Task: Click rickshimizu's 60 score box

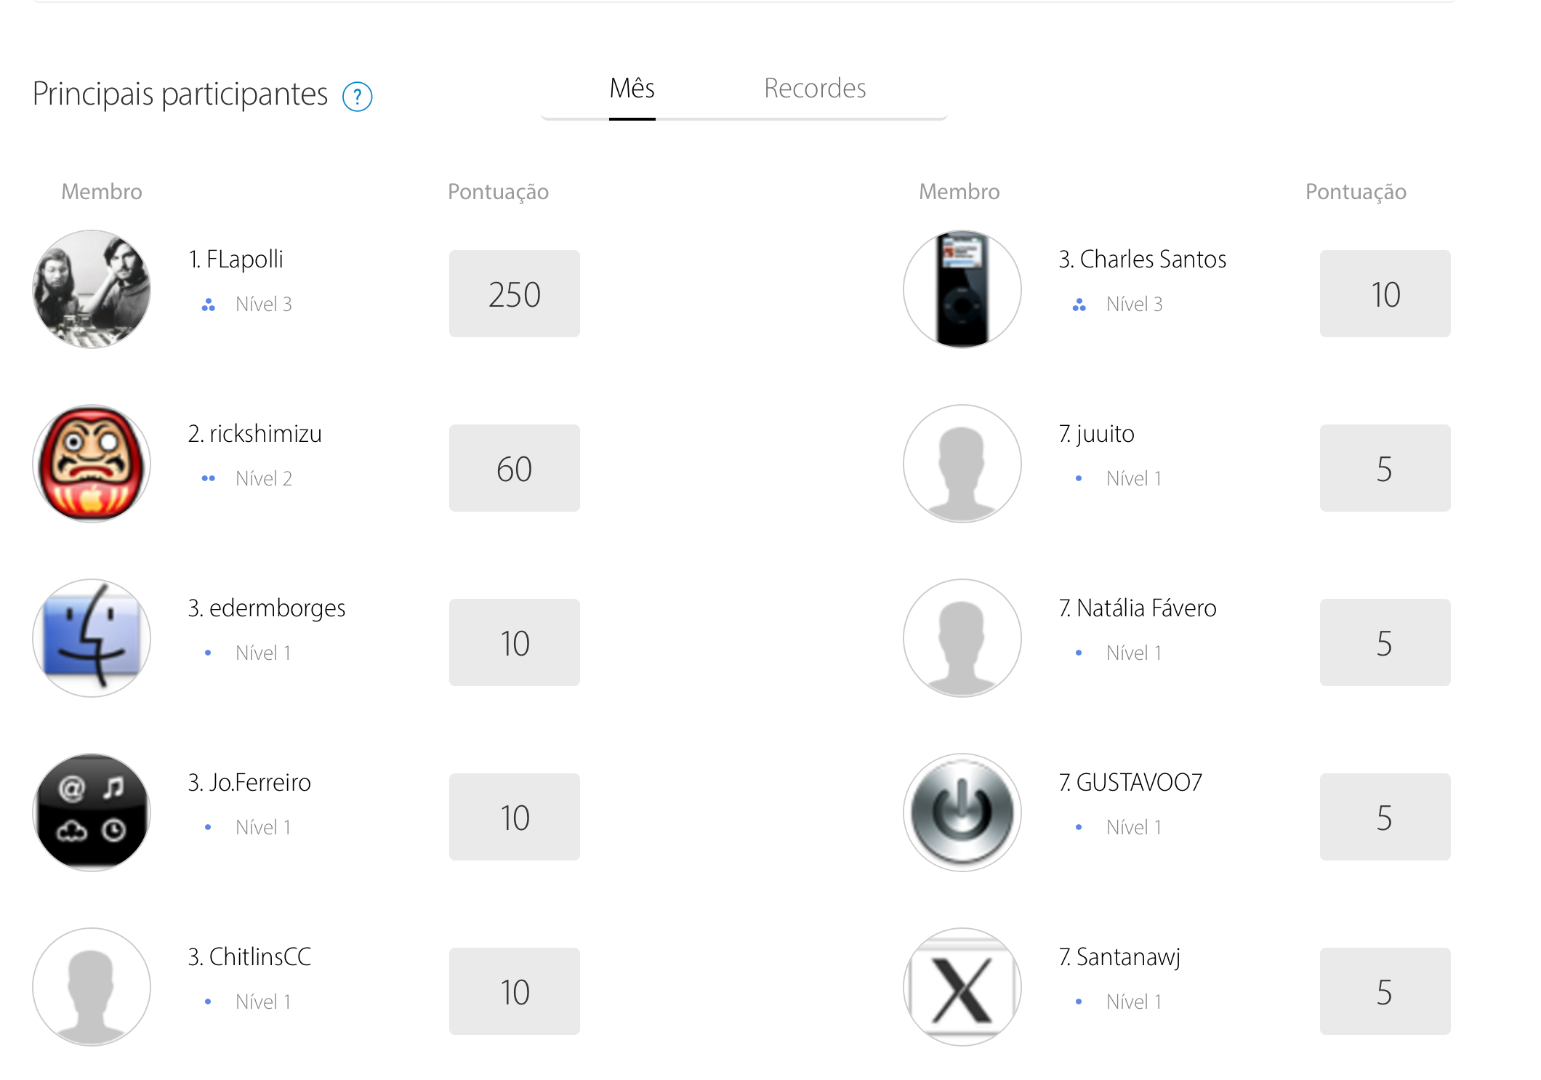Action: (514, 468)
